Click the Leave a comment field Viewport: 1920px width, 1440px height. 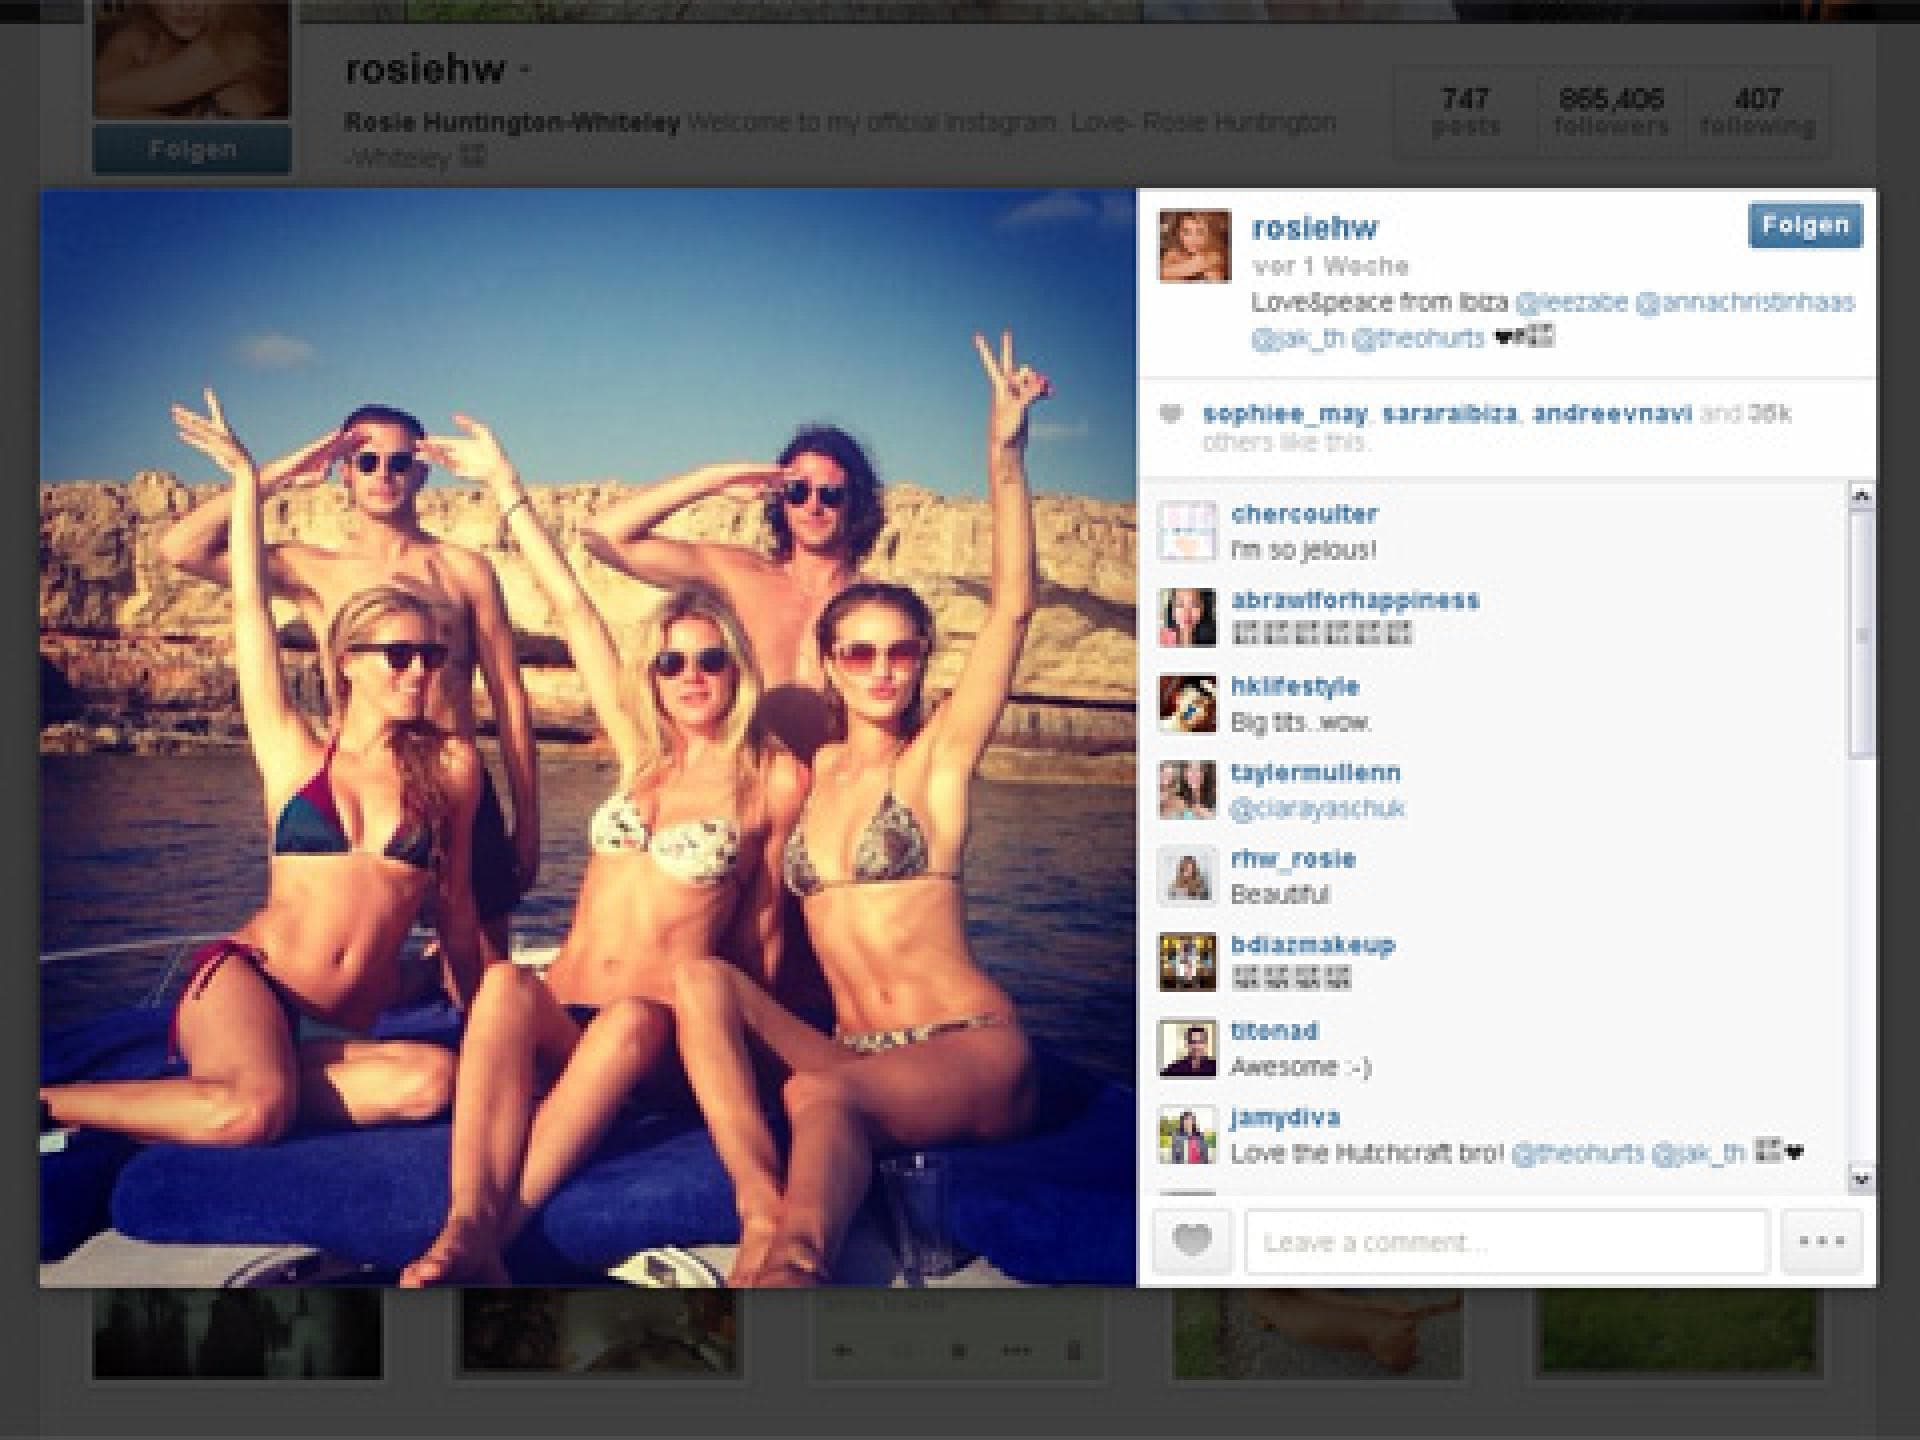1507,1242
